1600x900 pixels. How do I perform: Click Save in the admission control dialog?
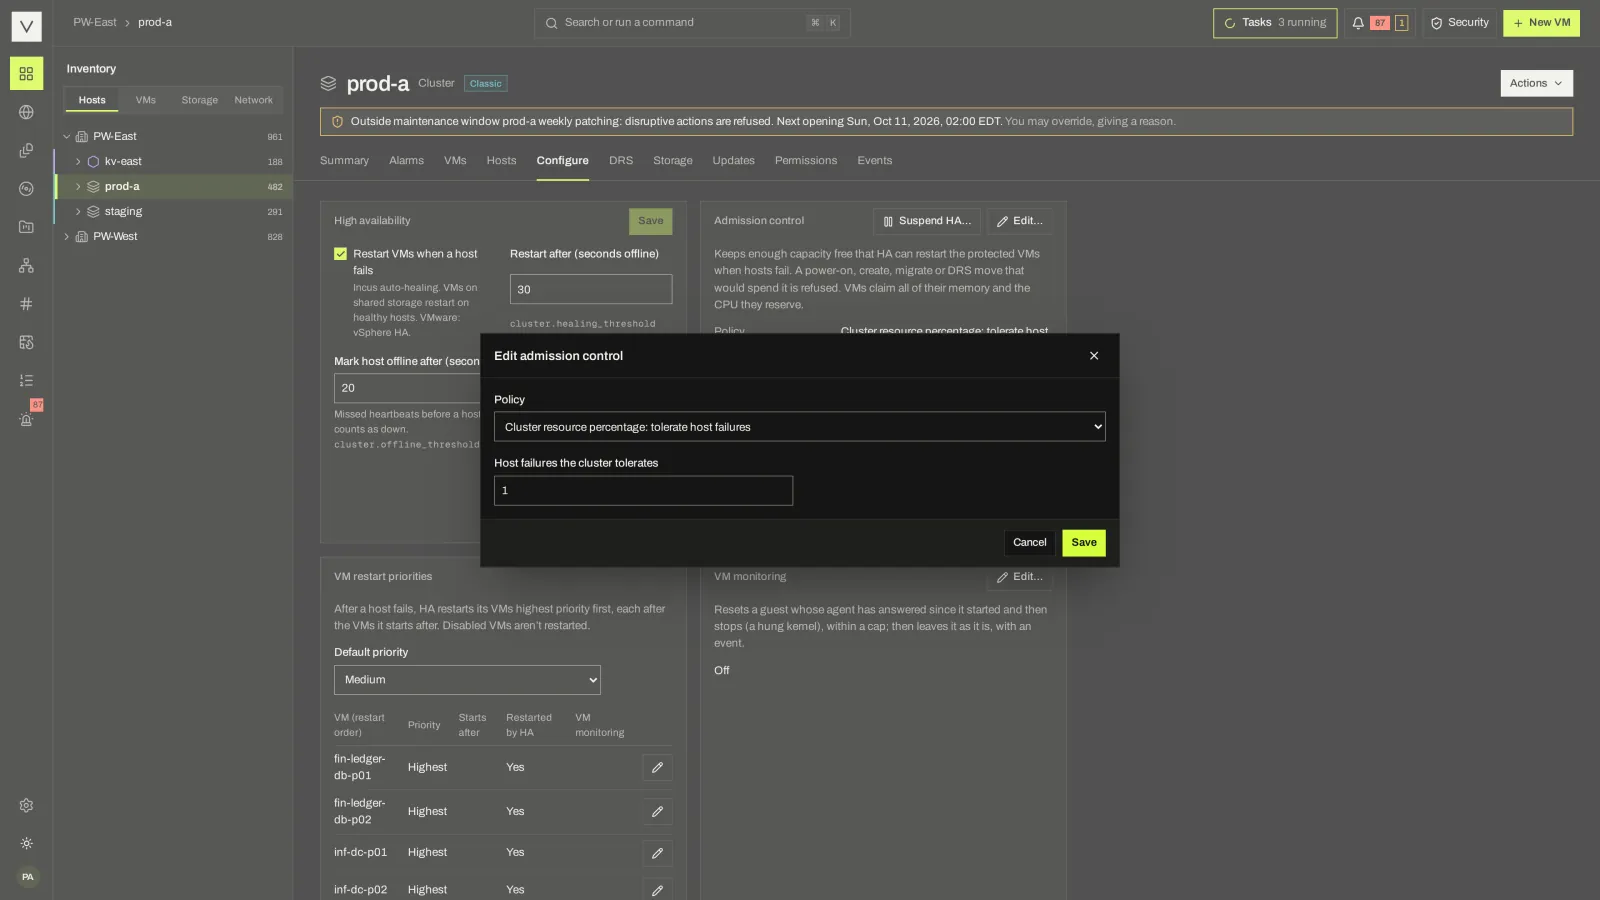pyautogui.click(x=1084, y=543)
